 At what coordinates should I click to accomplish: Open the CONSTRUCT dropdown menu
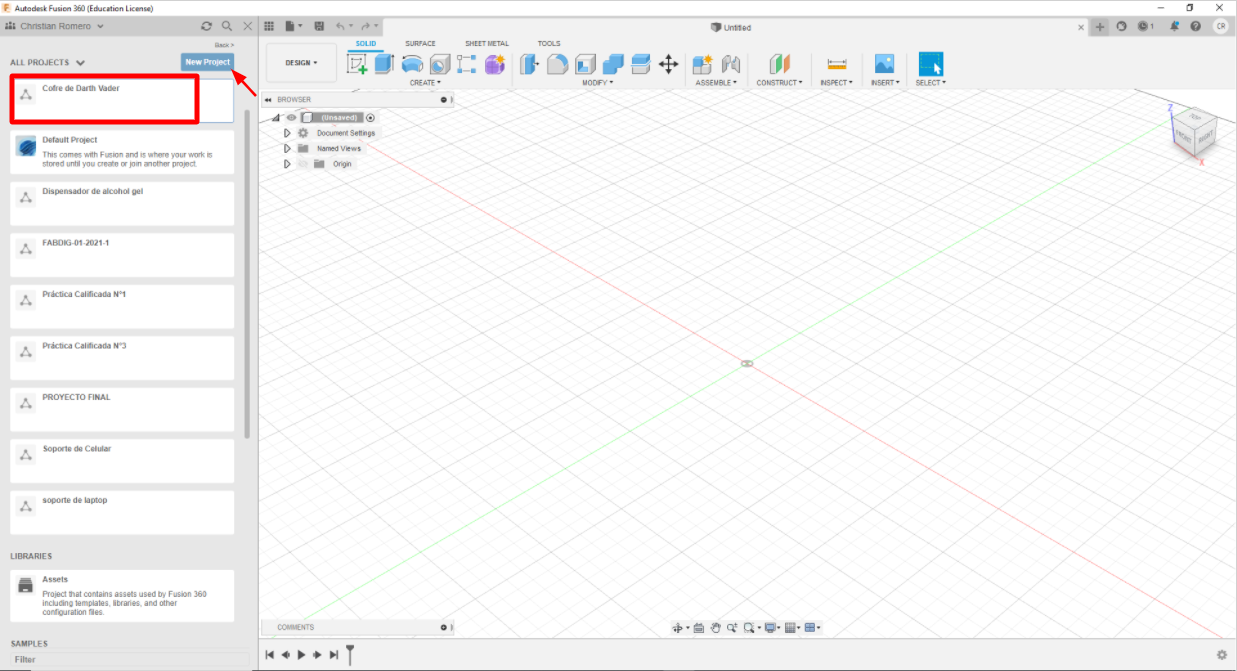[x=781, y=83]
